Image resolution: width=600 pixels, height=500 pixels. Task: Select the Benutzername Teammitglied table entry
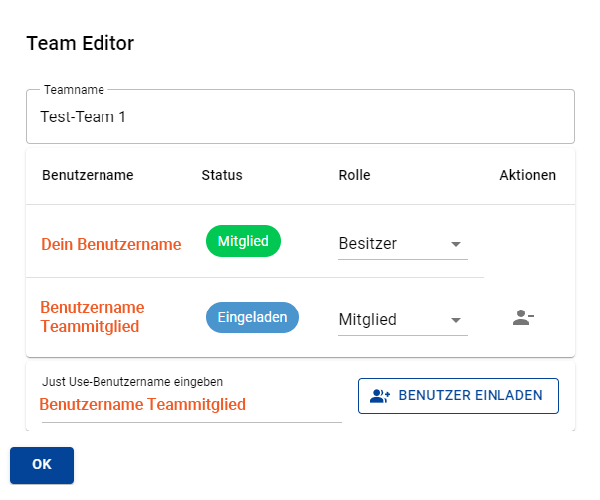coord(92,317)
